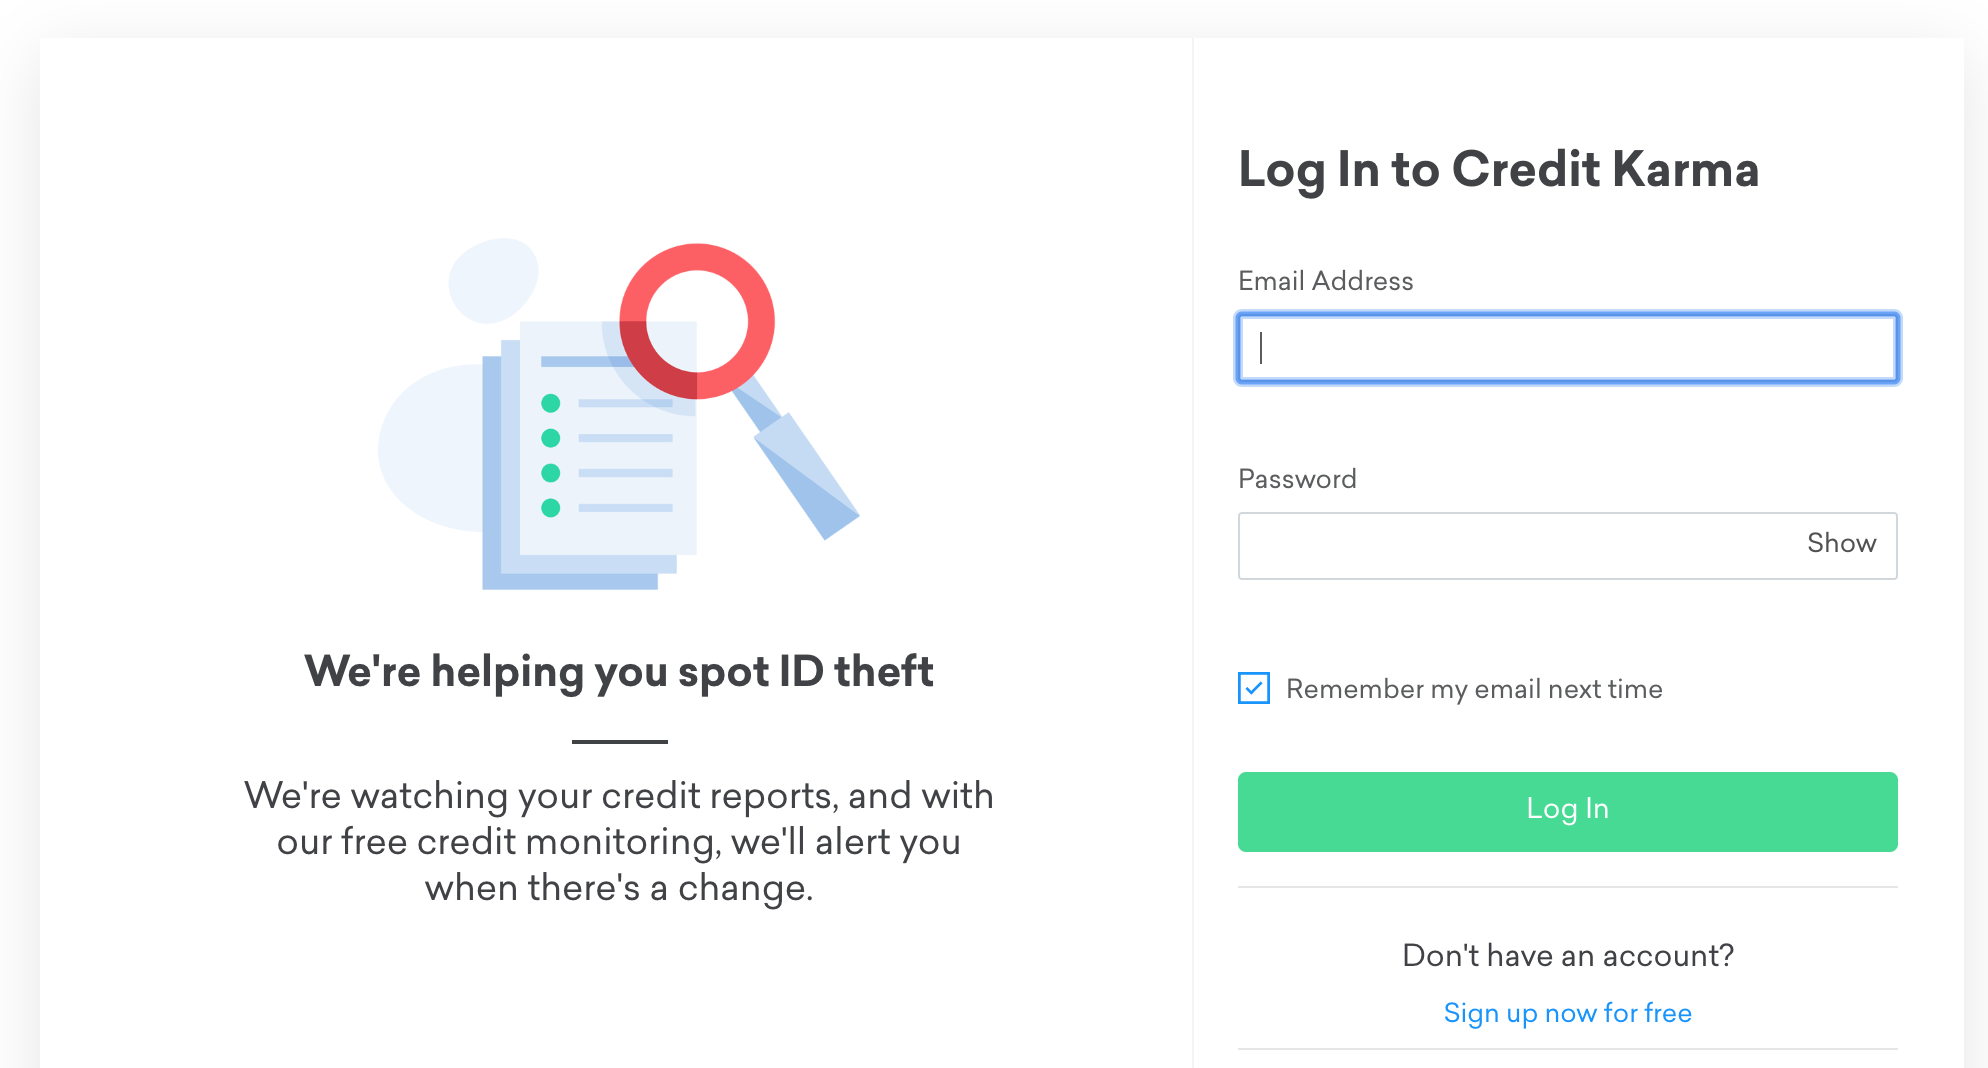Click the Log In to Credit Karma heading
The width and height of the screenshot is (1988, 1068).
click(x=1498, y=170)
